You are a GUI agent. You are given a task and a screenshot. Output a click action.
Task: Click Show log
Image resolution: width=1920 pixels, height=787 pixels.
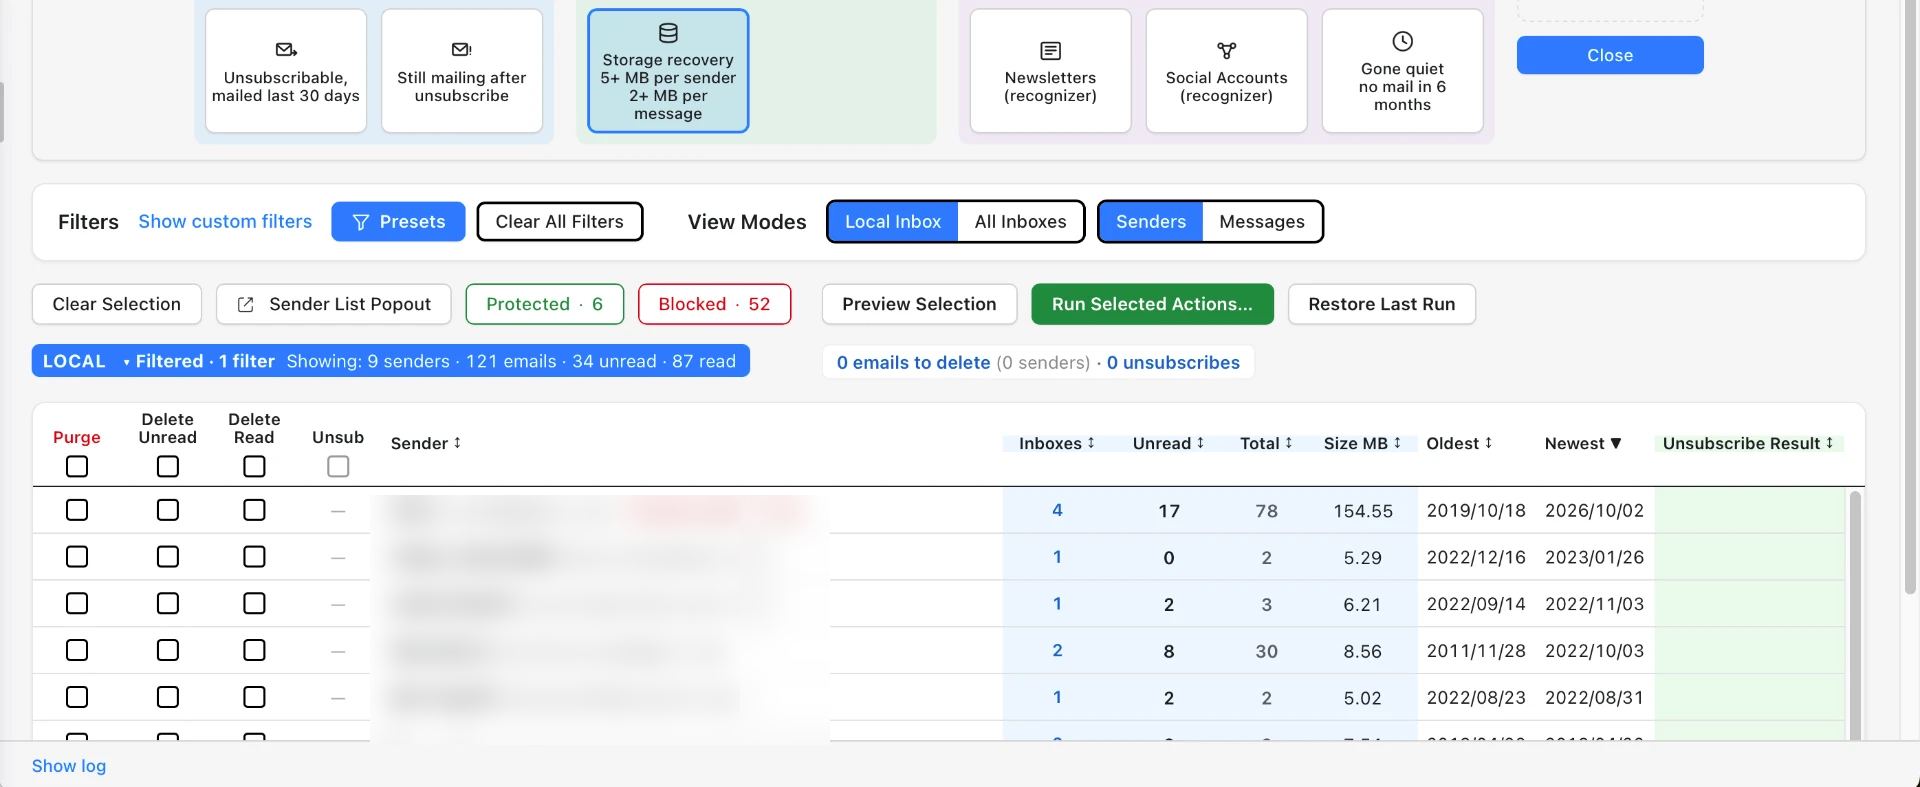[69, 766]
